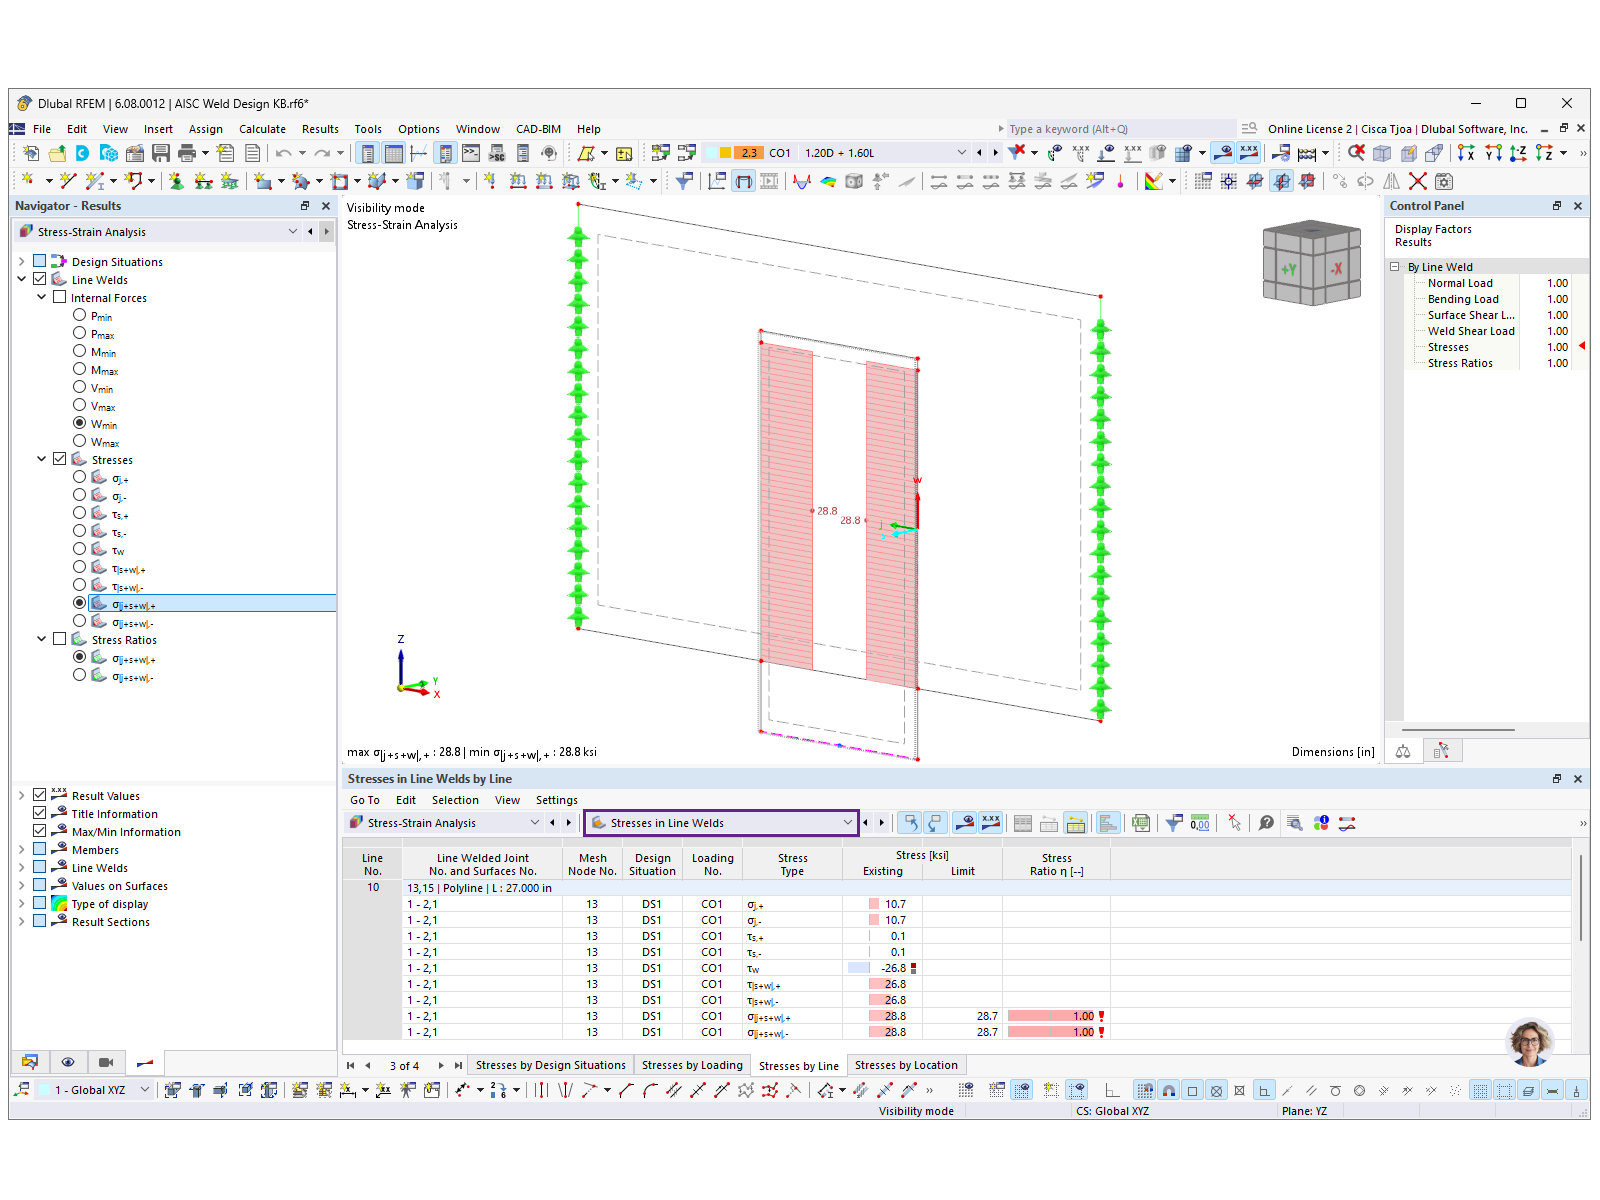Select the Wmin radio button under Internal Forces

click(x=79, y=423)
